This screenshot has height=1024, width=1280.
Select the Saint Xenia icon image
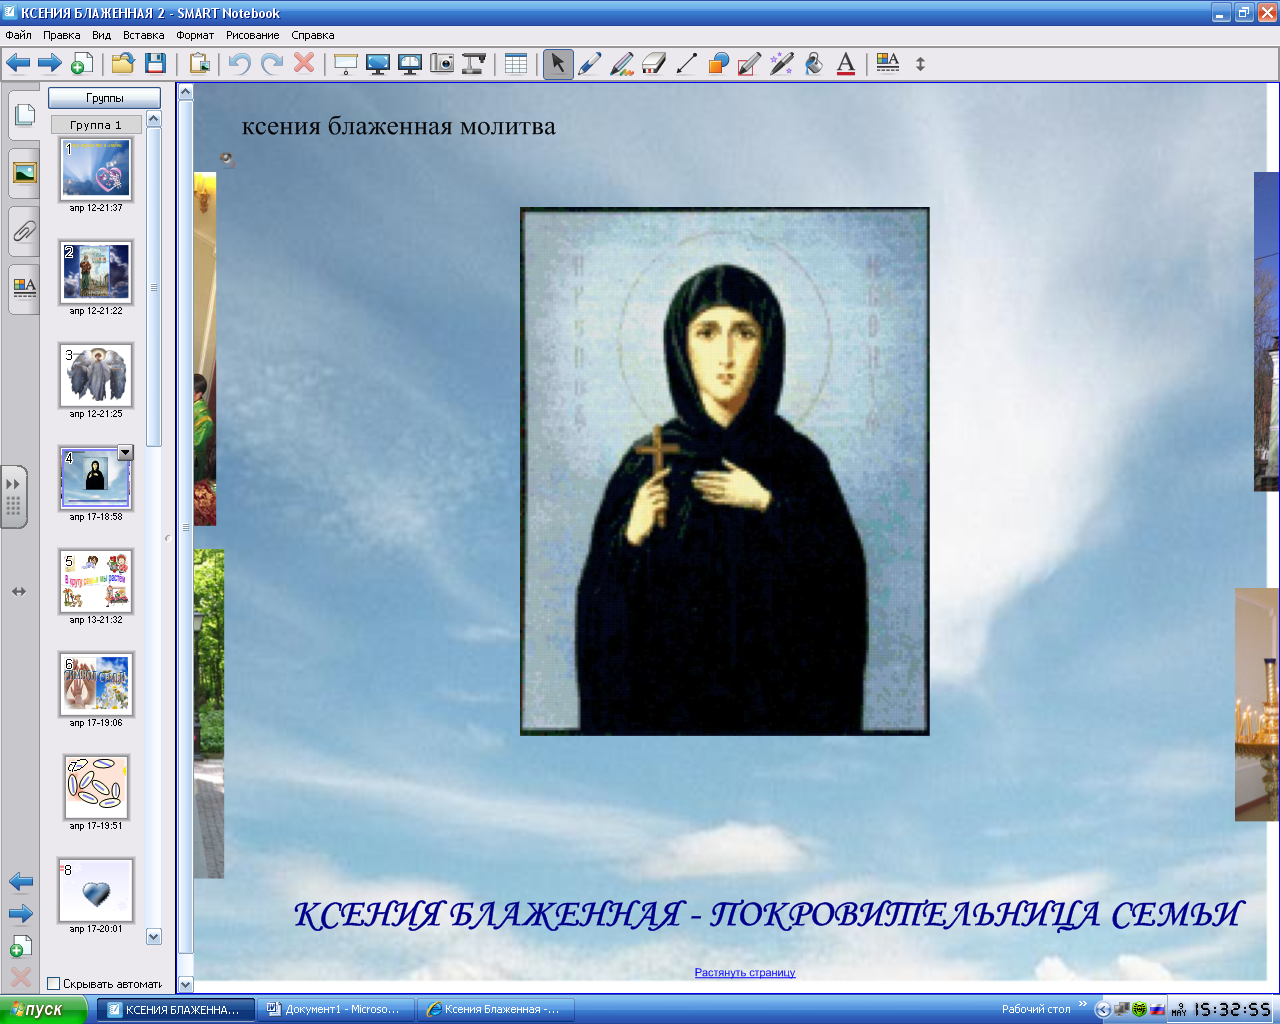coord(725,471)
